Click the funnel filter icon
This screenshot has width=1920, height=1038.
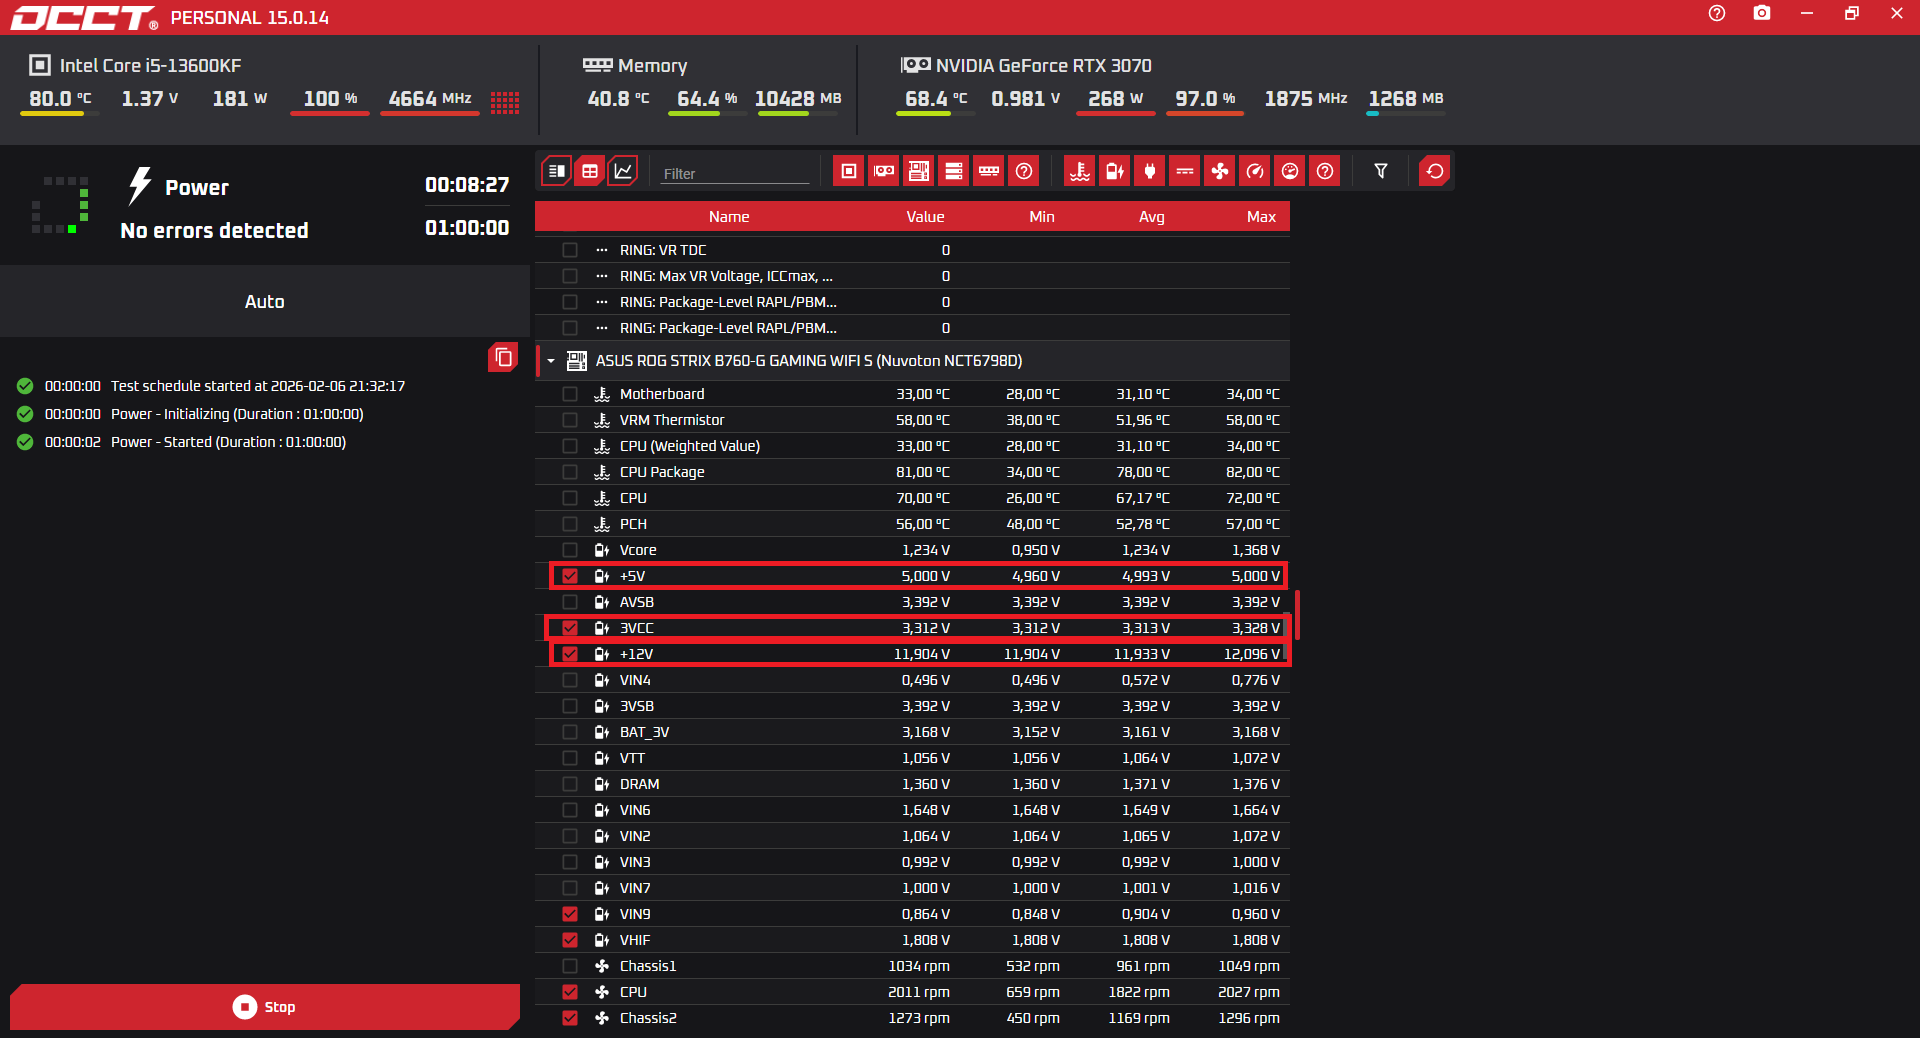point(1381,171)
